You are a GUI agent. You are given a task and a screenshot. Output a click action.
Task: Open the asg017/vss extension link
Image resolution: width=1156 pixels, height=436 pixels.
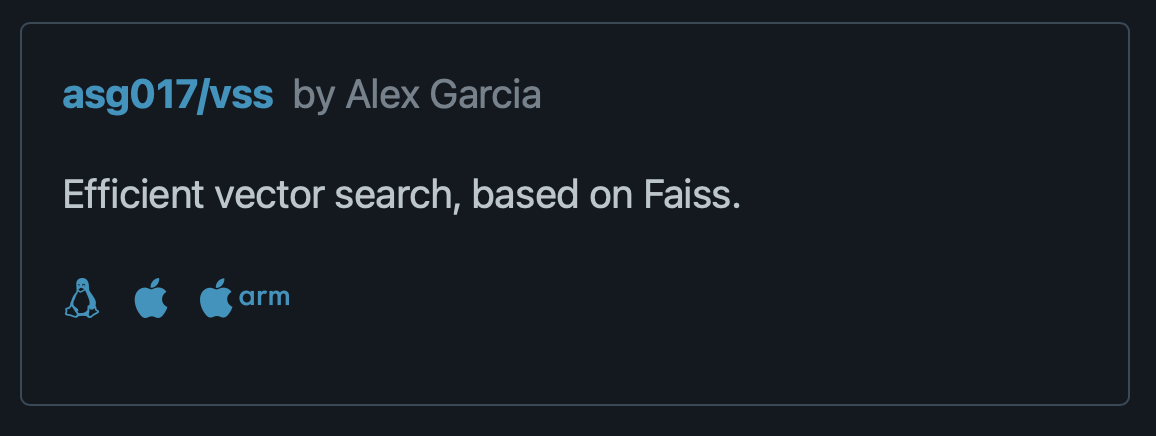pyautogui.click(x=167, y=95)
